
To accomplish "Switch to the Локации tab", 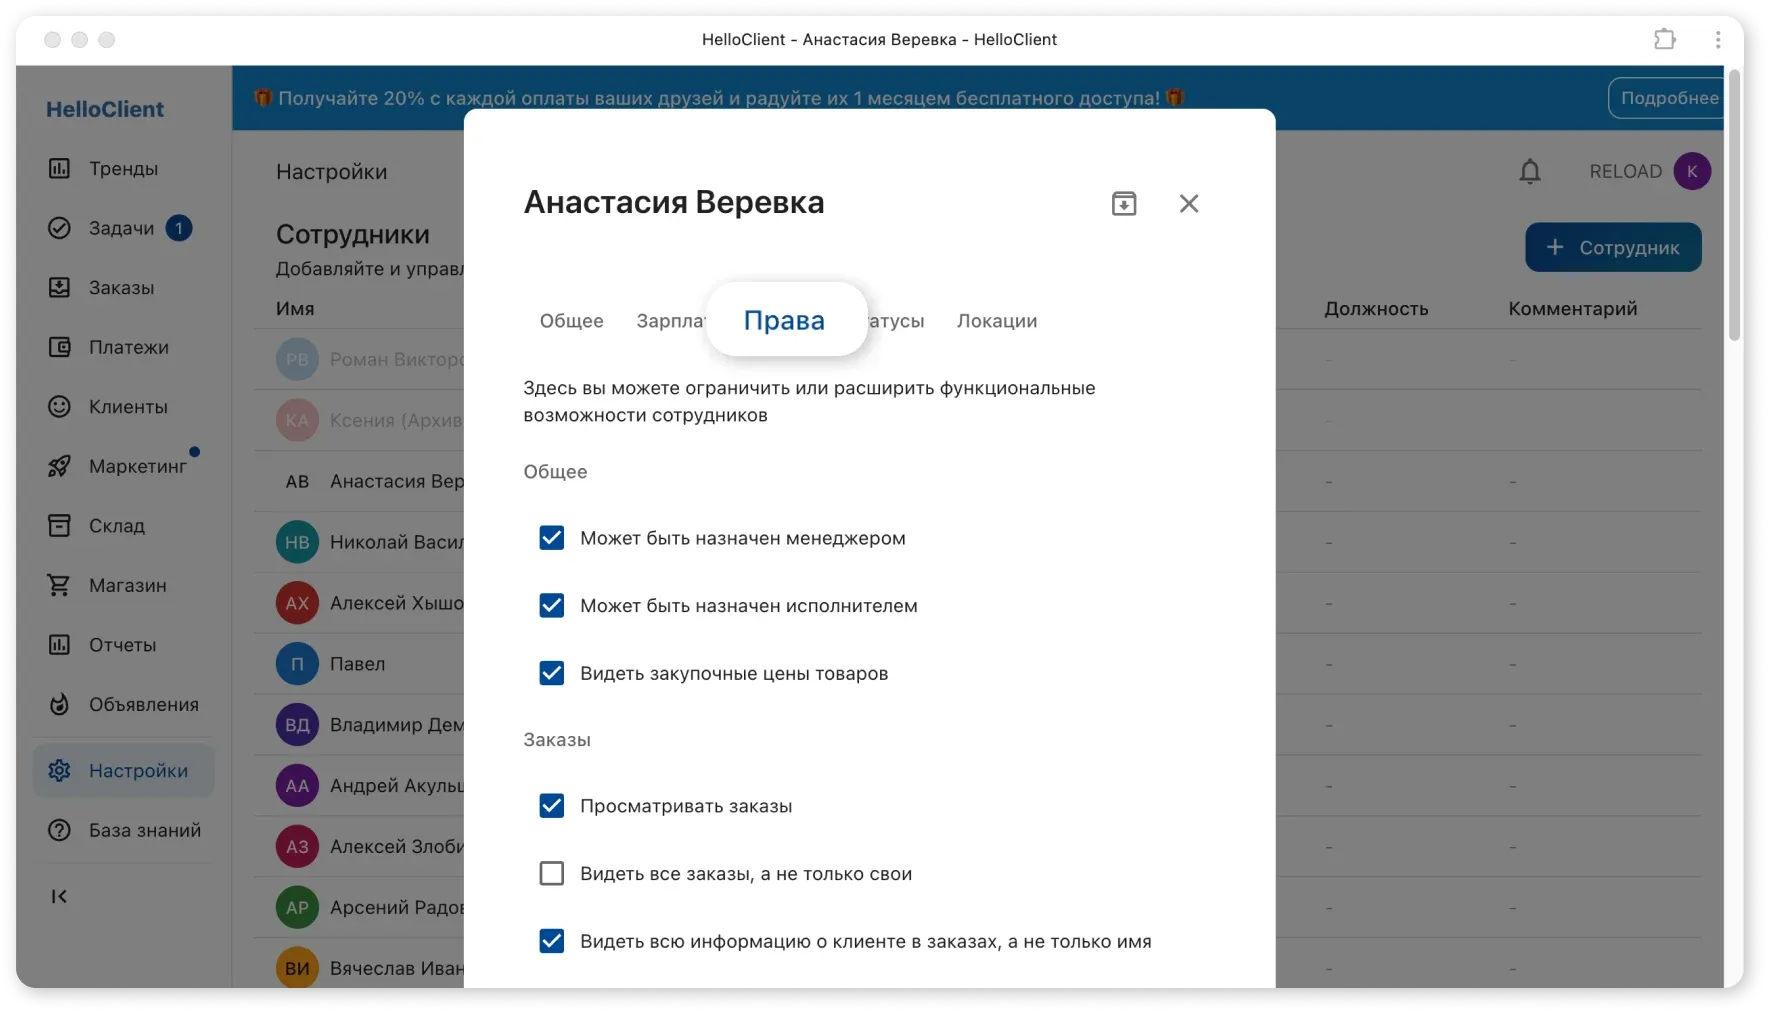I will (996, 321).
